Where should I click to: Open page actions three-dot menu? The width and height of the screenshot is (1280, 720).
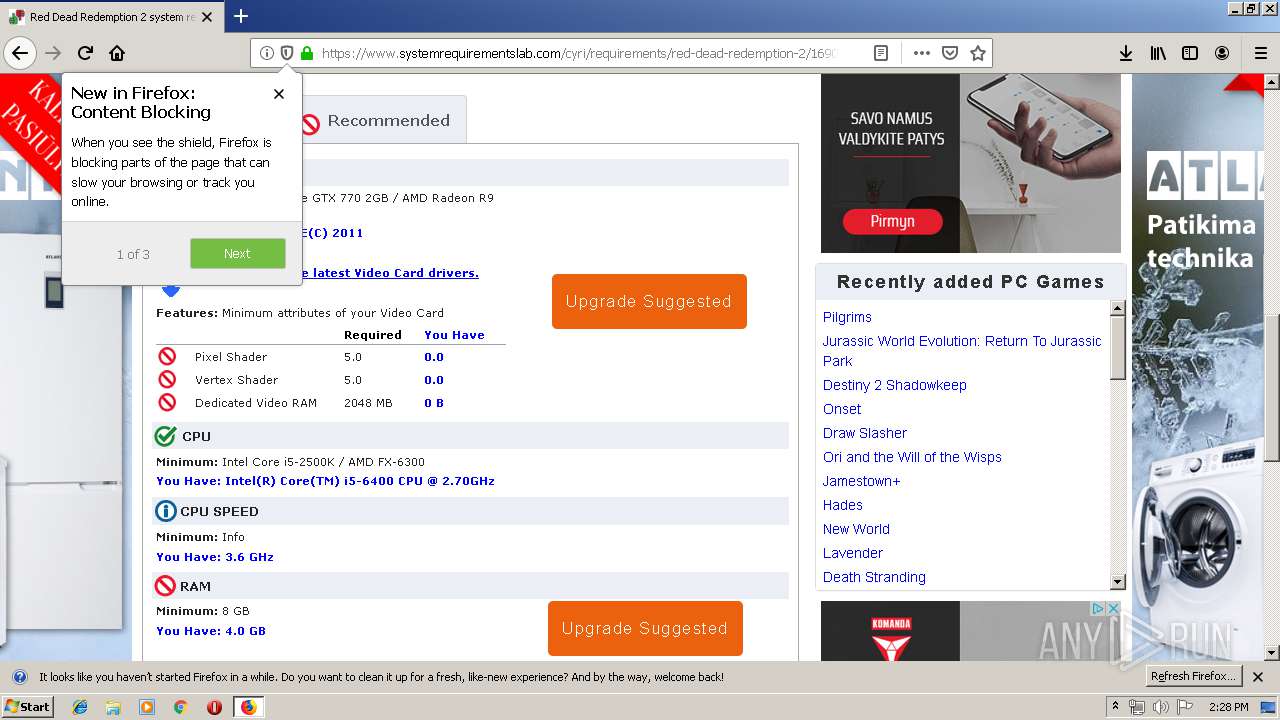922,53
